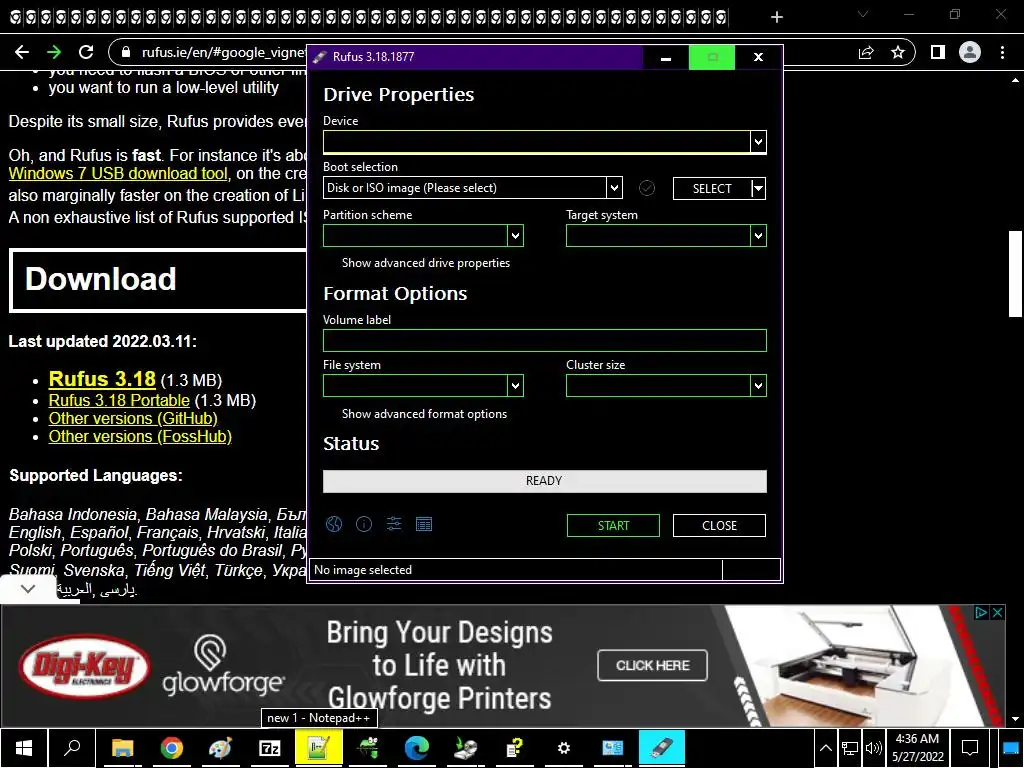Switch to Notepad++ in the taskbar
Viewport: 1024px width, 768px height.
point(319,748)
